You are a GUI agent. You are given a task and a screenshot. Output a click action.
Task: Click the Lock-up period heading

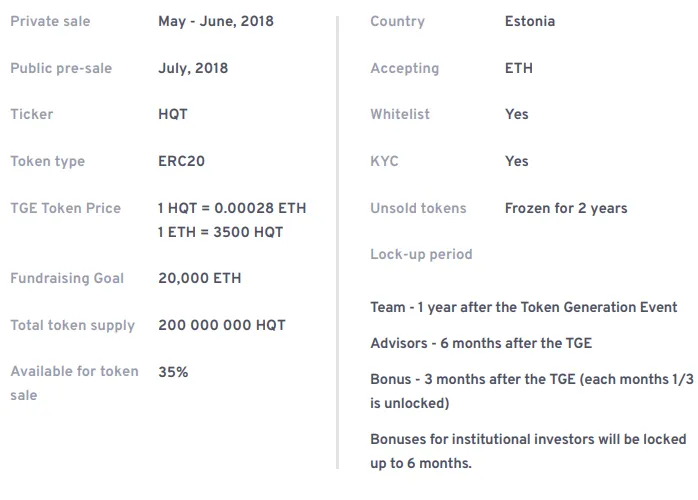(x=421, y=254)
